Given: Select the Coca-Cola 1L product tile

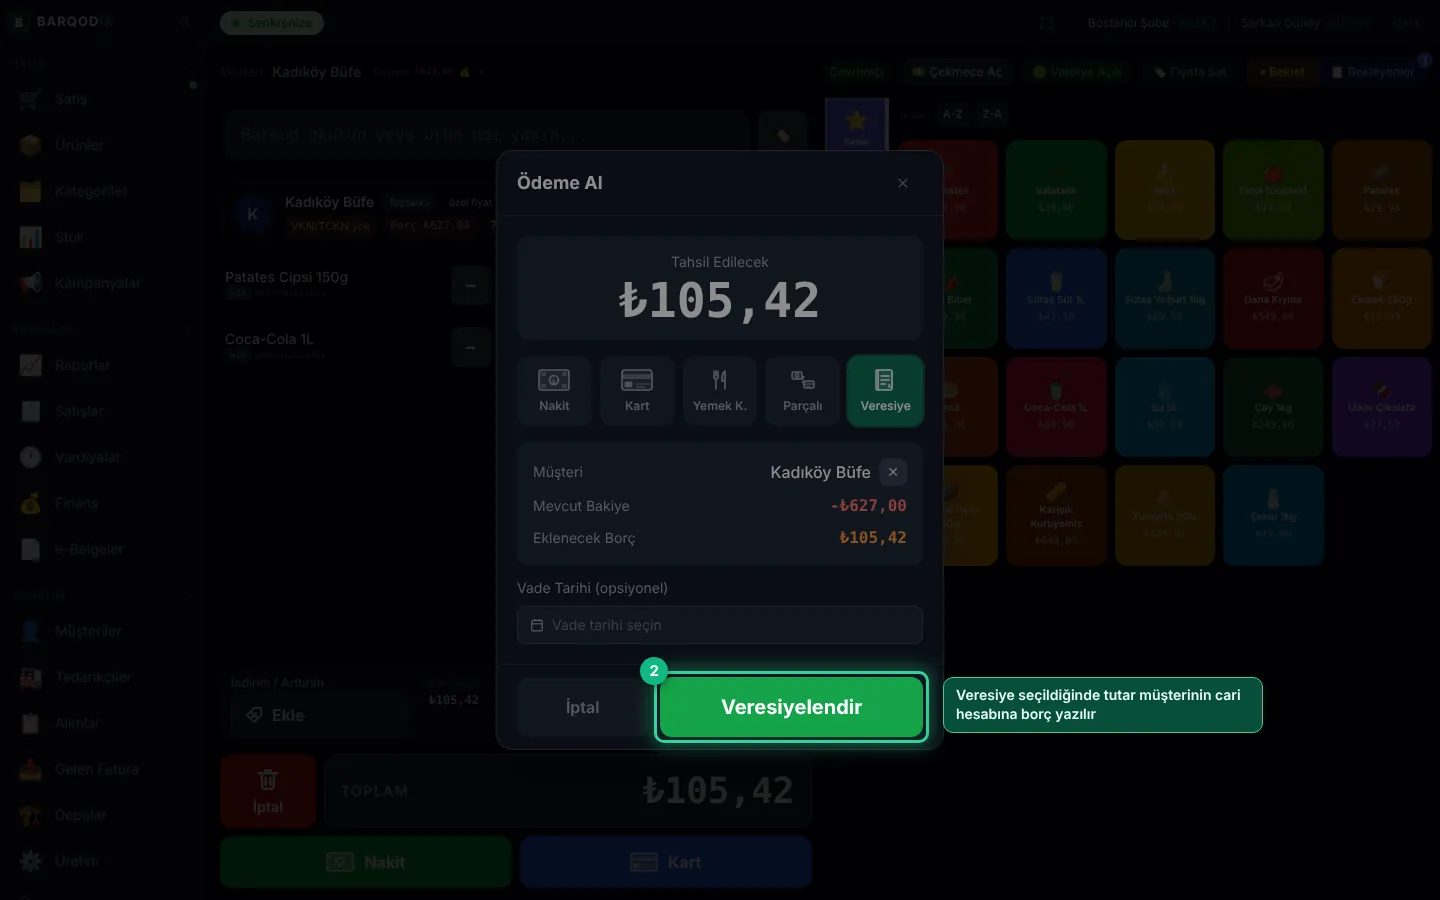Looking at the screenshot, I should point(1056,407).
